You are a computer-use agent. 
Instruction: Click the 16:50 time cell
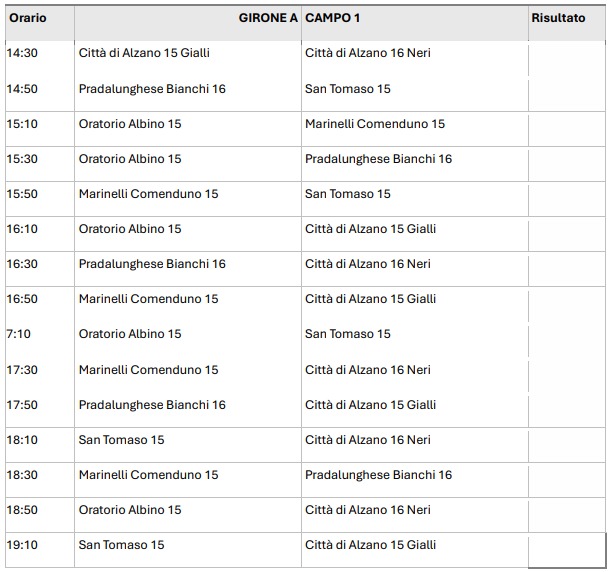click(22, 299)
